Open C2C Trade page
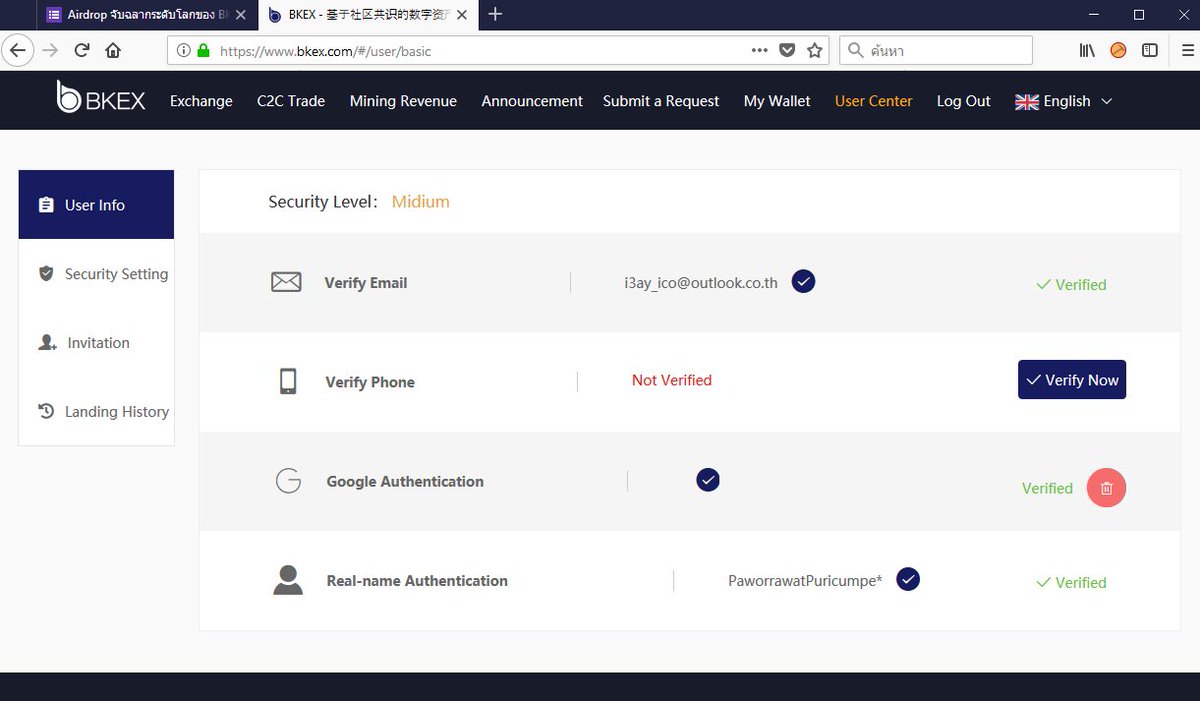The image size is (1200, 701). tap(291, 101)
